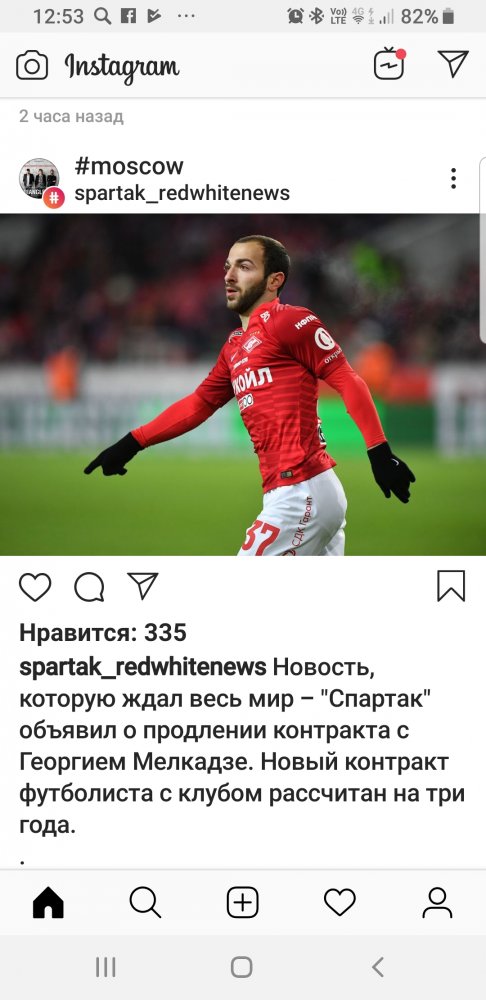Image resolution: width=486 pixels, height=1000 pixels.
Task: Tap the hashtag avatar thumbnail
Action: tap(40, 179)
